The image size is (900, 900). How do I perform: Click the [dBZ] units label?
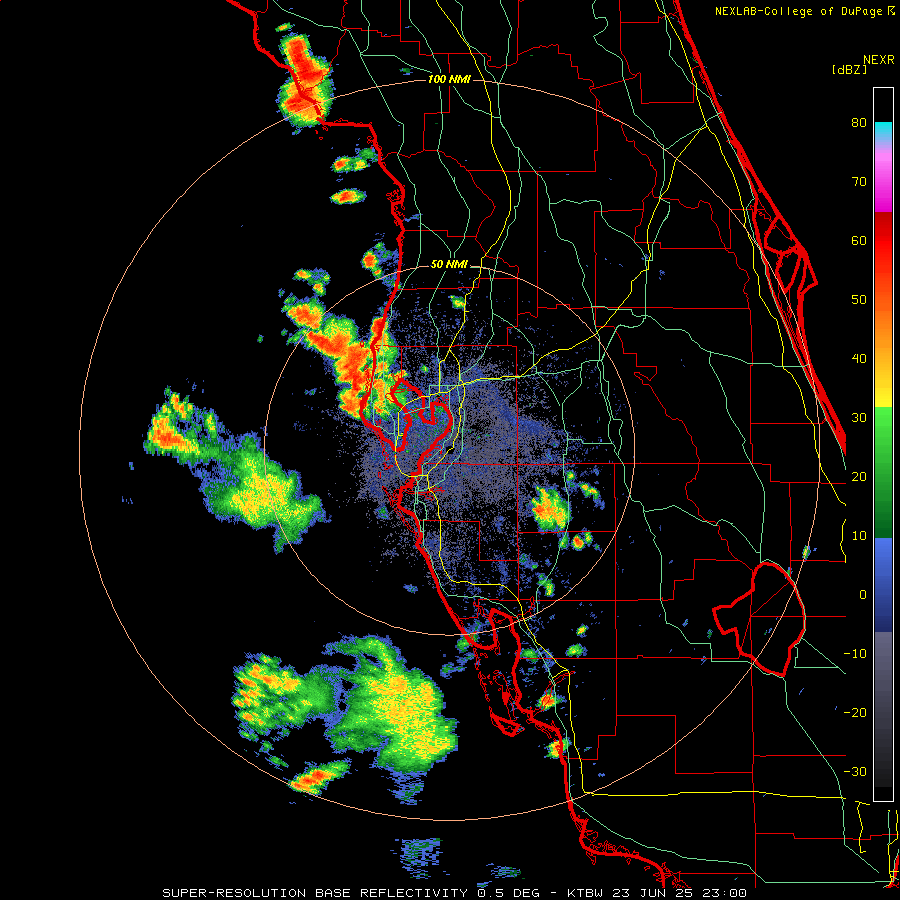pyautogui.click(x=849, y=69)
